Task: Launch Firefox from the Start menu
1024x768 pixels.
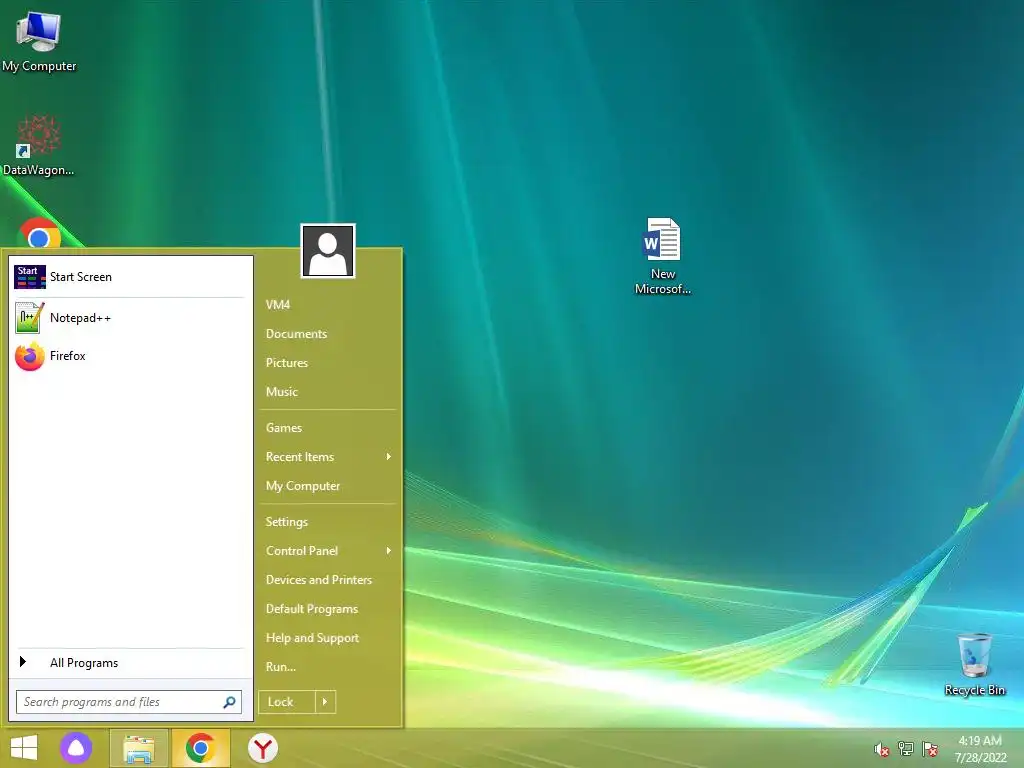Action: 129,356
